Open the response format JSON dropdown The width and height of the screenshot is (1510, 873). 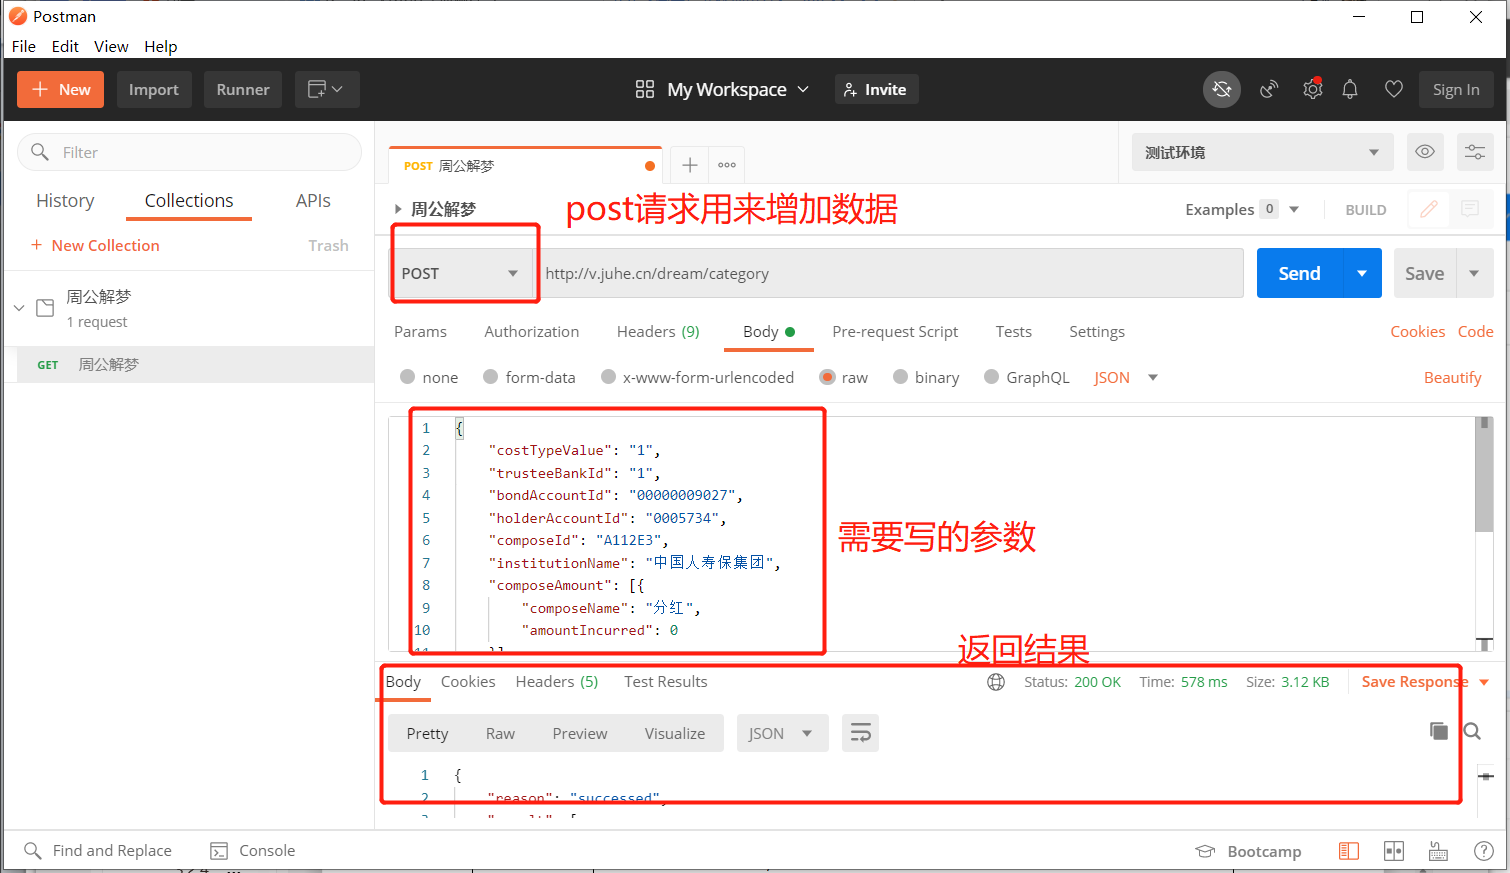point(782,733)
